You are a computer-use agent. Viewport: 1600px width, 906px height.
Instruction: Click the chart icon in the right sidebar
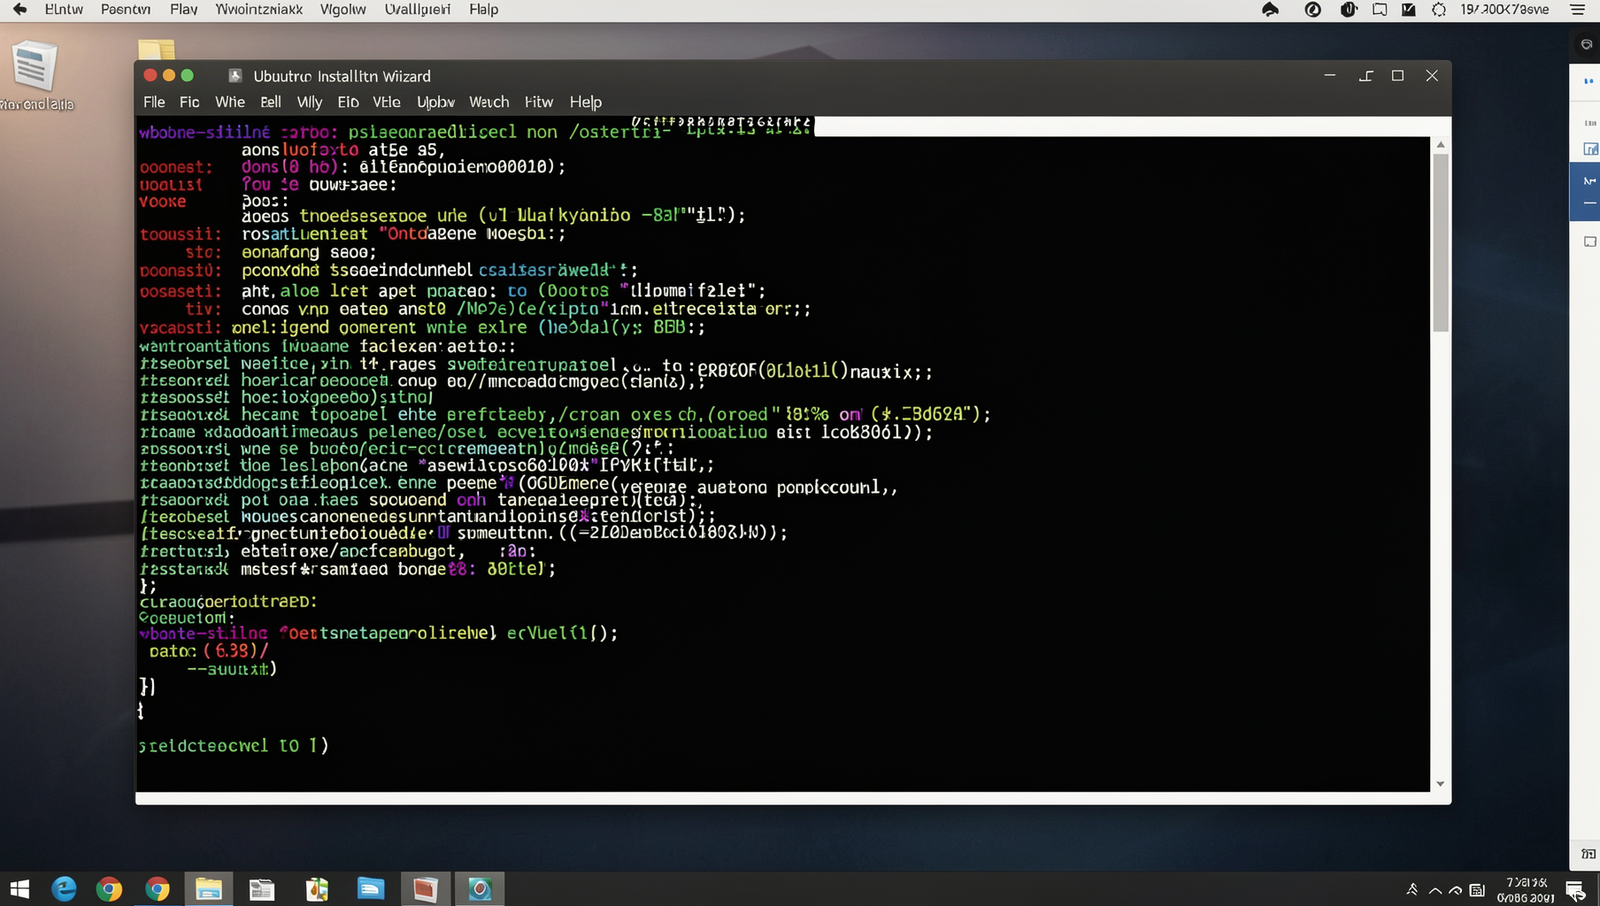coord(1590,149)
